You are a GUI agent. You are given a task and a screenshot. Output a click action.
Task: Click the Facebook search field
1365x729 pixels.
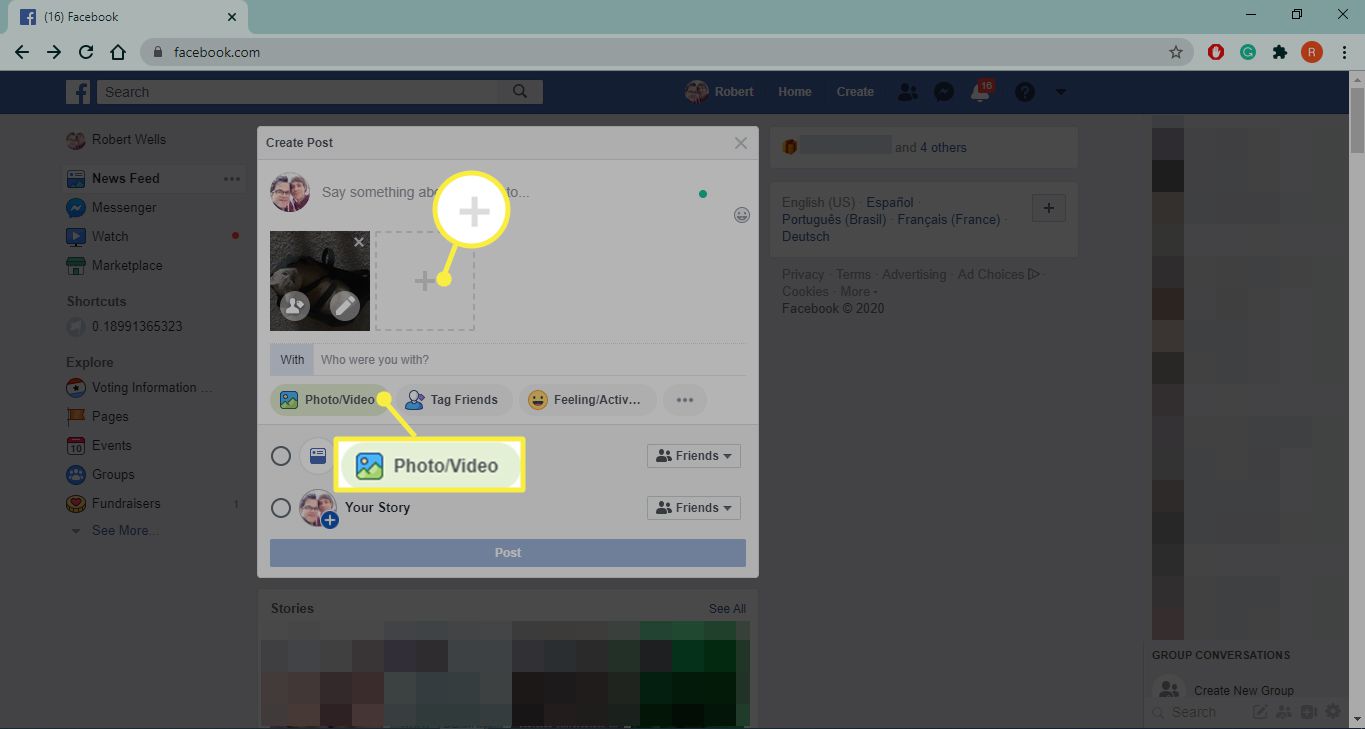(x=298, y=92)
